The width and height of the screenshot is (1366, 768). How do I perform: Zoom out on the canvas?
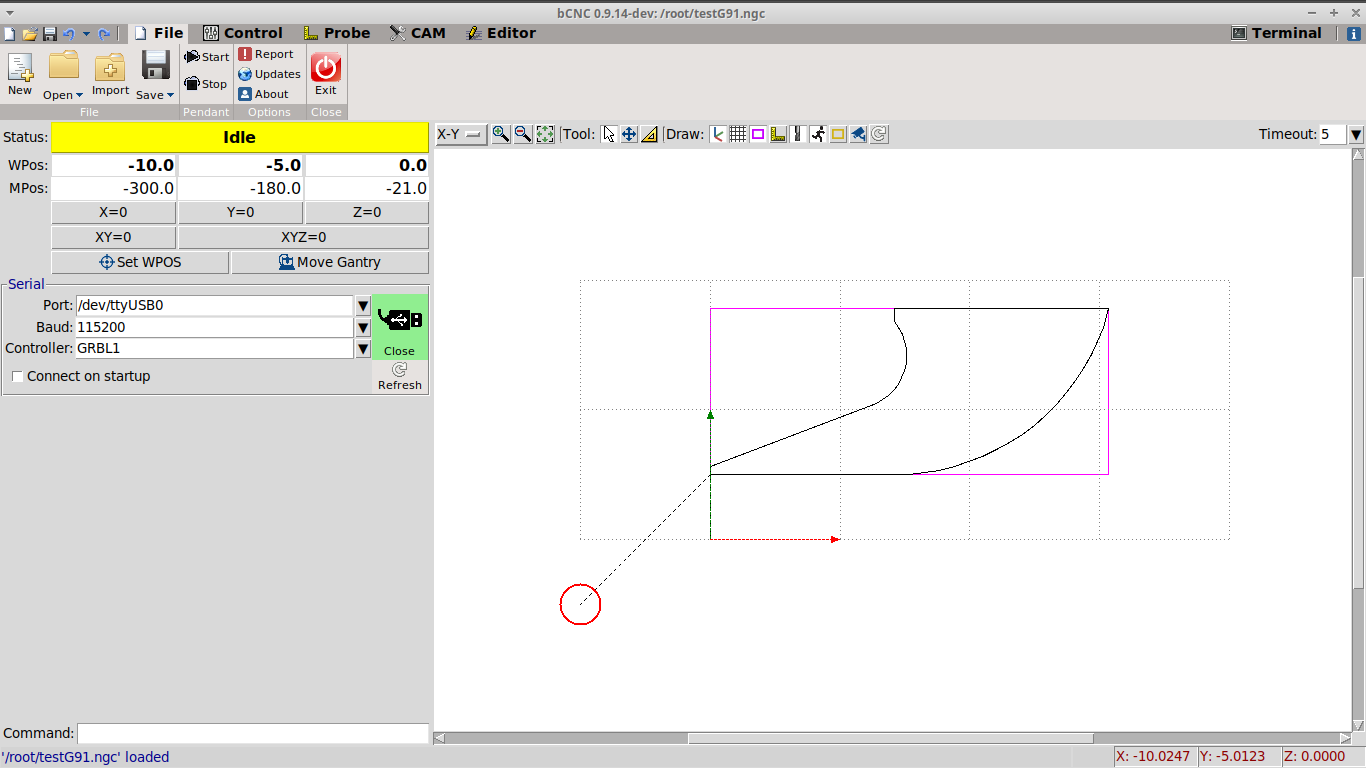click(x=523, y=134)
